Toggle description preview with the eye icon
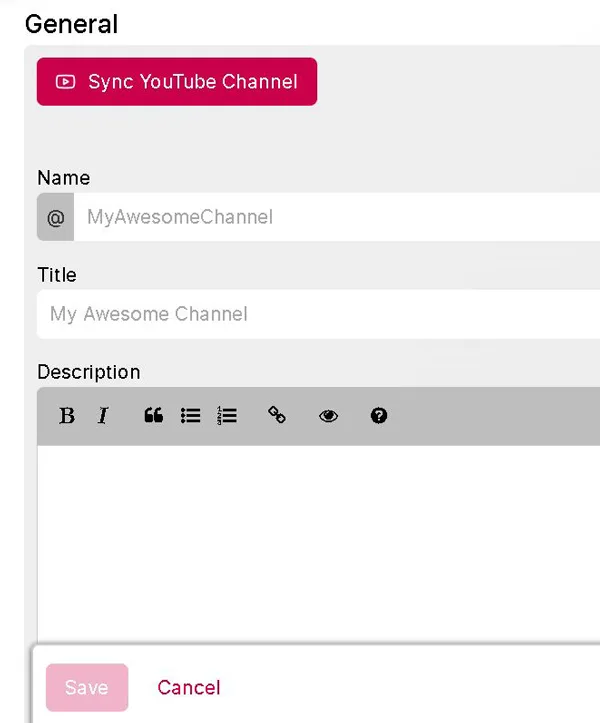Screen dimensions: 600x723 point(328,416)
